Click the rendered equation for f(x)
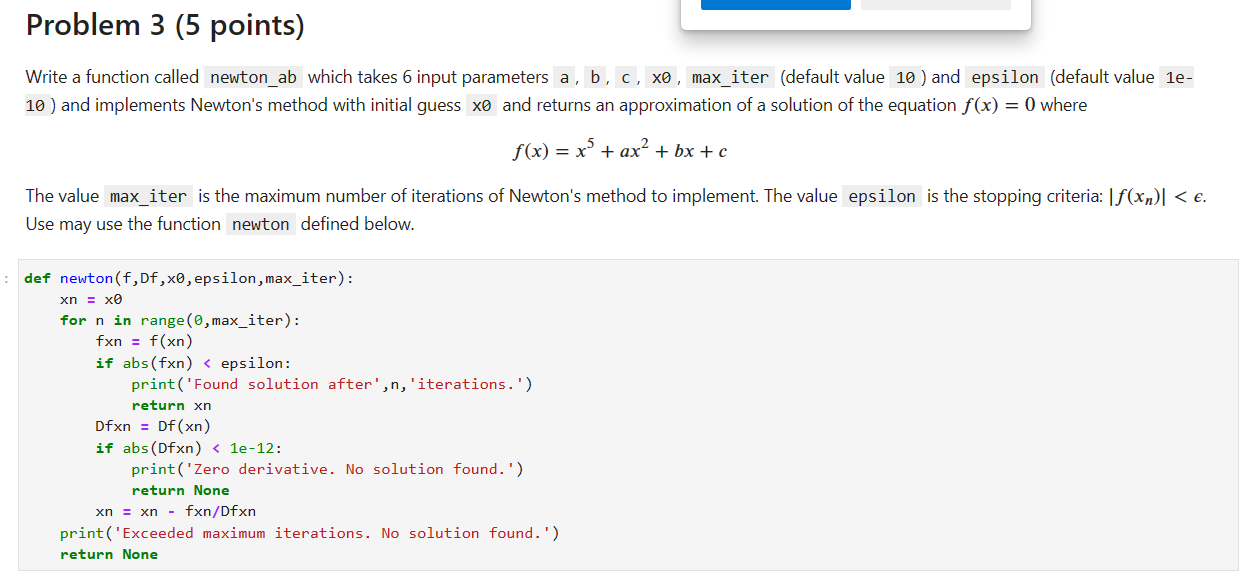This screenshot has width=1253, height=582. coord(619,150)
